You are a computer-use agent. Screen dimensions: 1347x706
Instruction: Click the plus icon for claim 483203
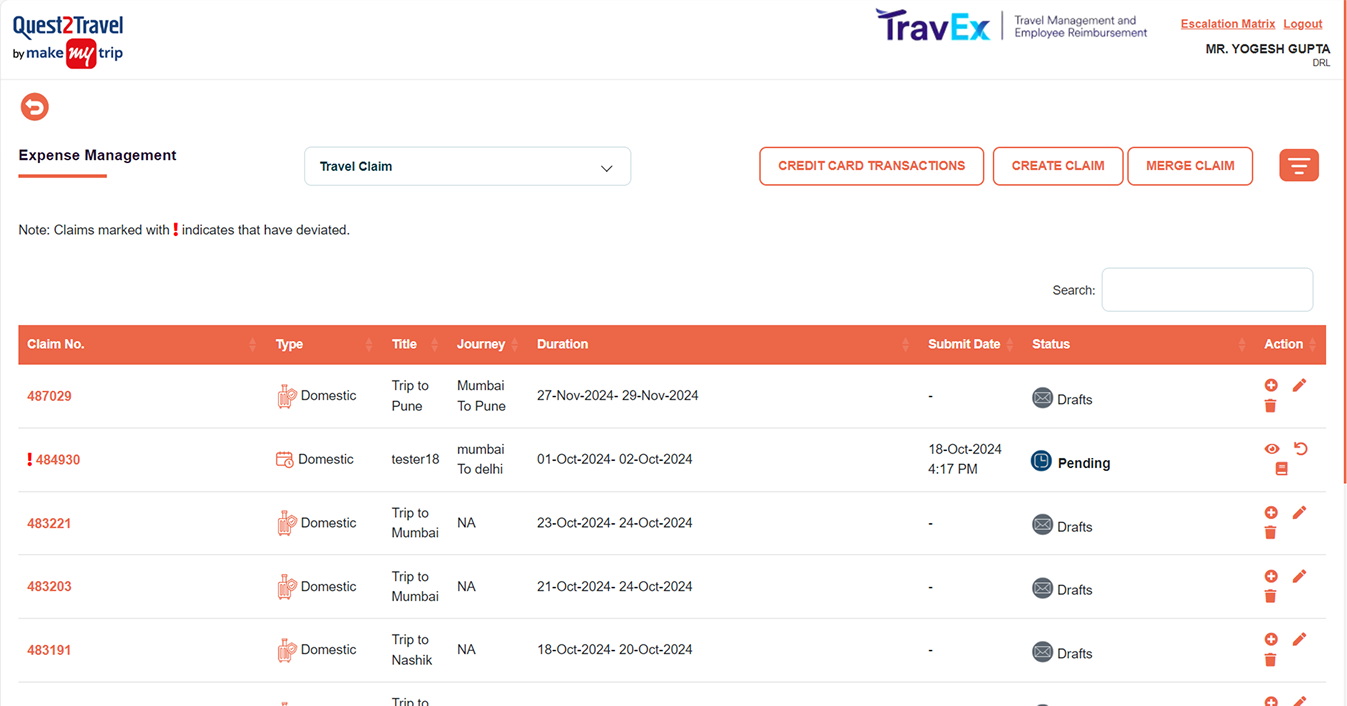pyautogui.click(x=1271, y=576)
